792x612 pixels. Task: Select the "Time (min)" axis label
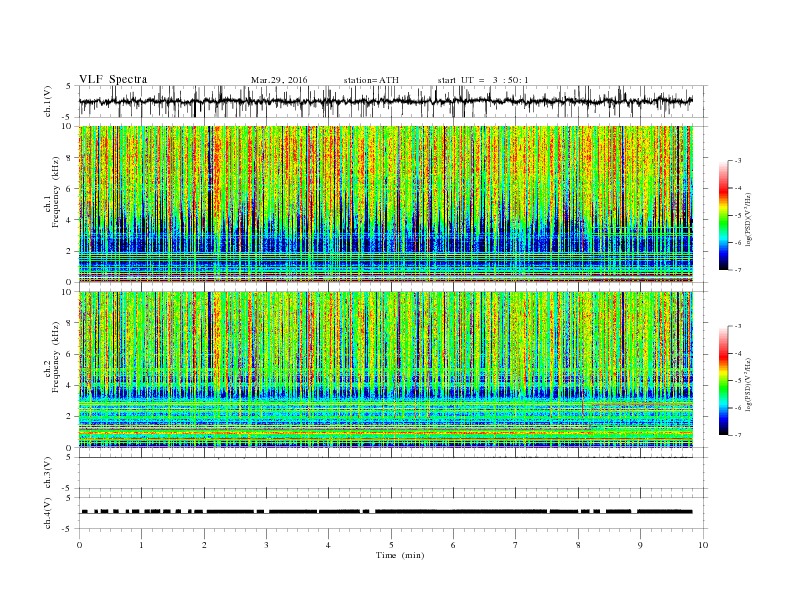[400, 555]
